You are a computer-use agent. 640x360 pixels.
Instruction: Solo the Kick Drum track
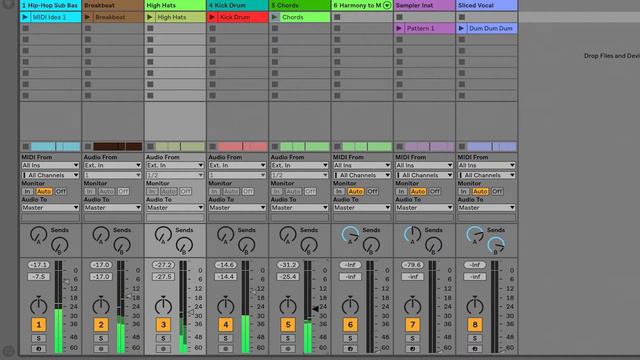226,338
